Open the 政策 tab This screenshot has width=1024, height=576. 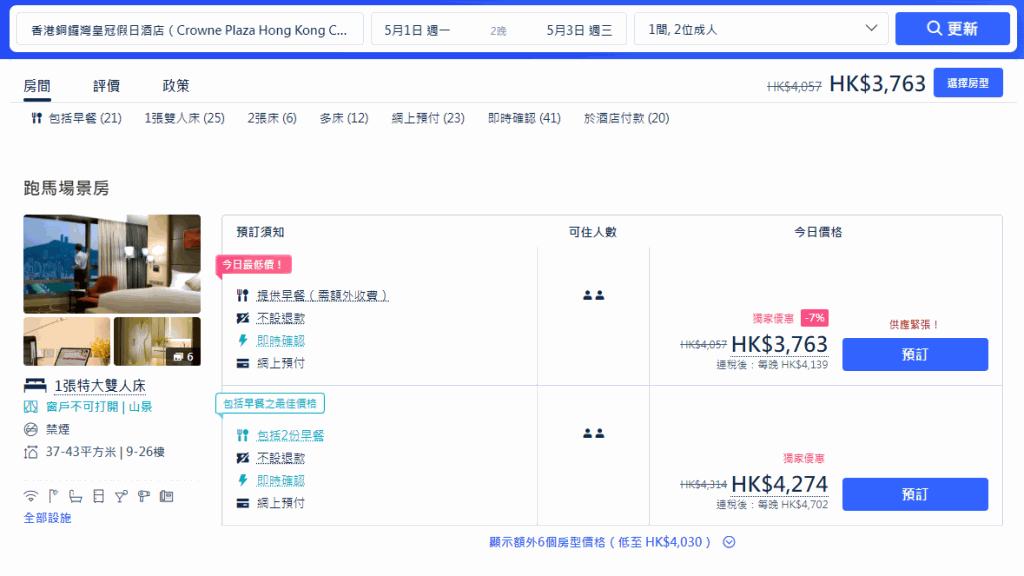coord(175,85)
